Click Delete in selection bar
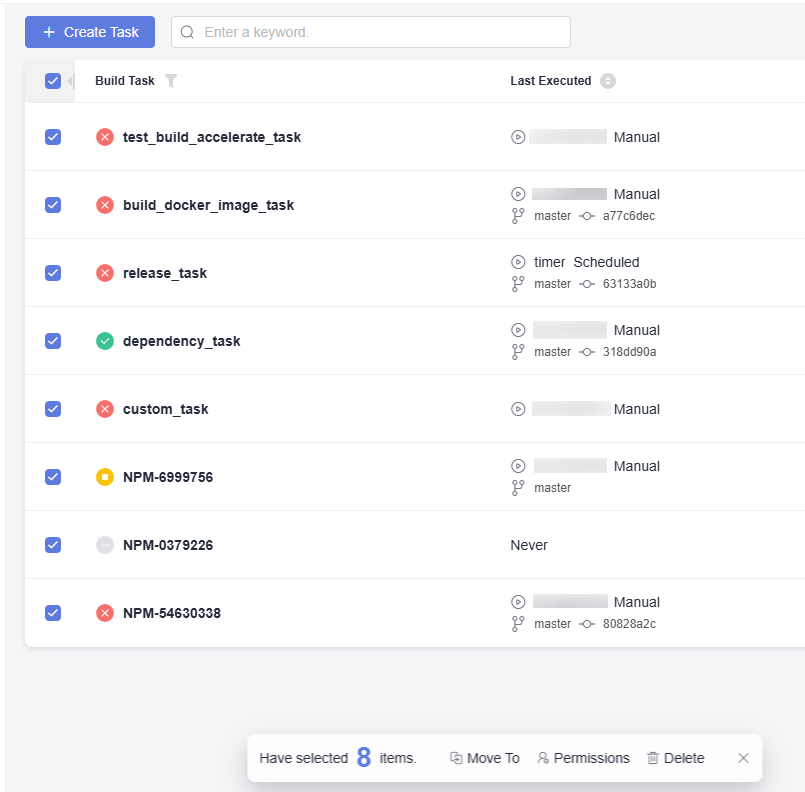Image resolution: width=805 pixels, height=792 pixels. [676, 758]
